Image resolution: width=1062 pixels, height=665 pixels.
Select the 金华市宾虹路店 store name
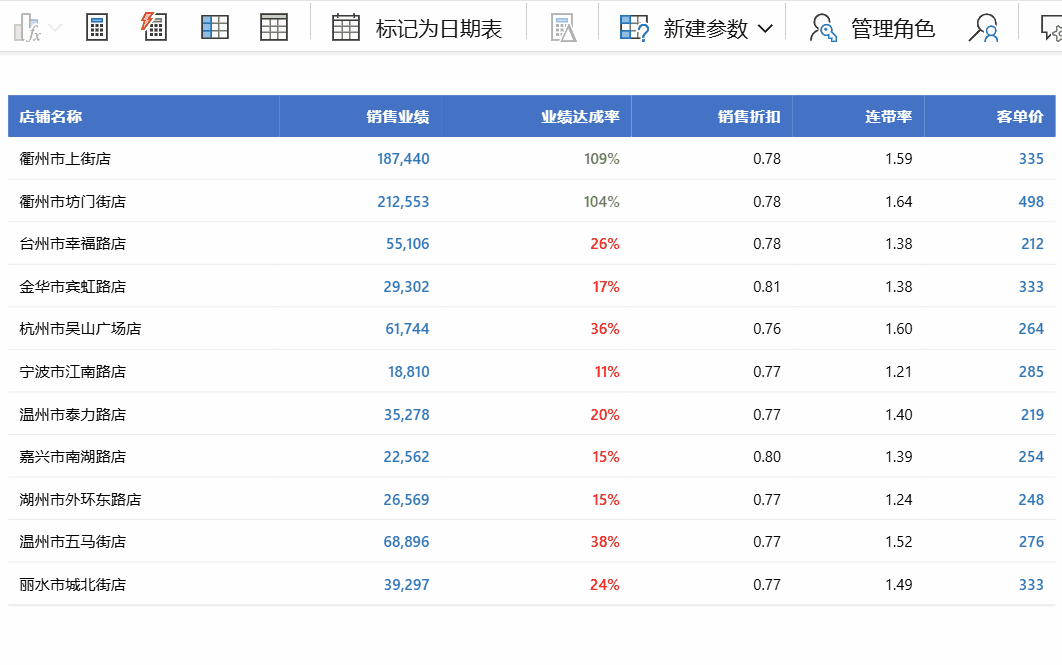pyautogui.click(x=72, y=286)
